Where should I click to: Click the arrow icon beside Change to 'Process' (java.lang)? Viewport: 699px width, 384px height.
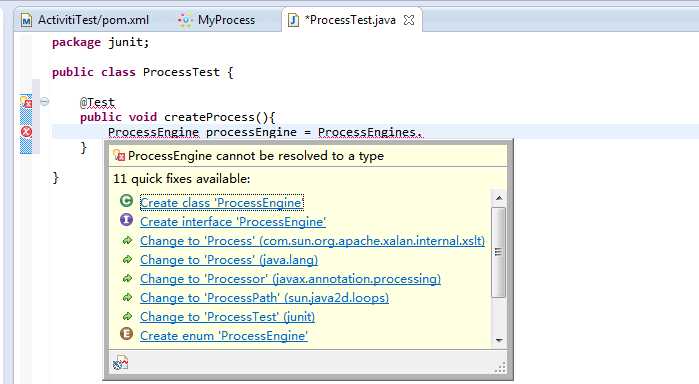coord(127,259)
